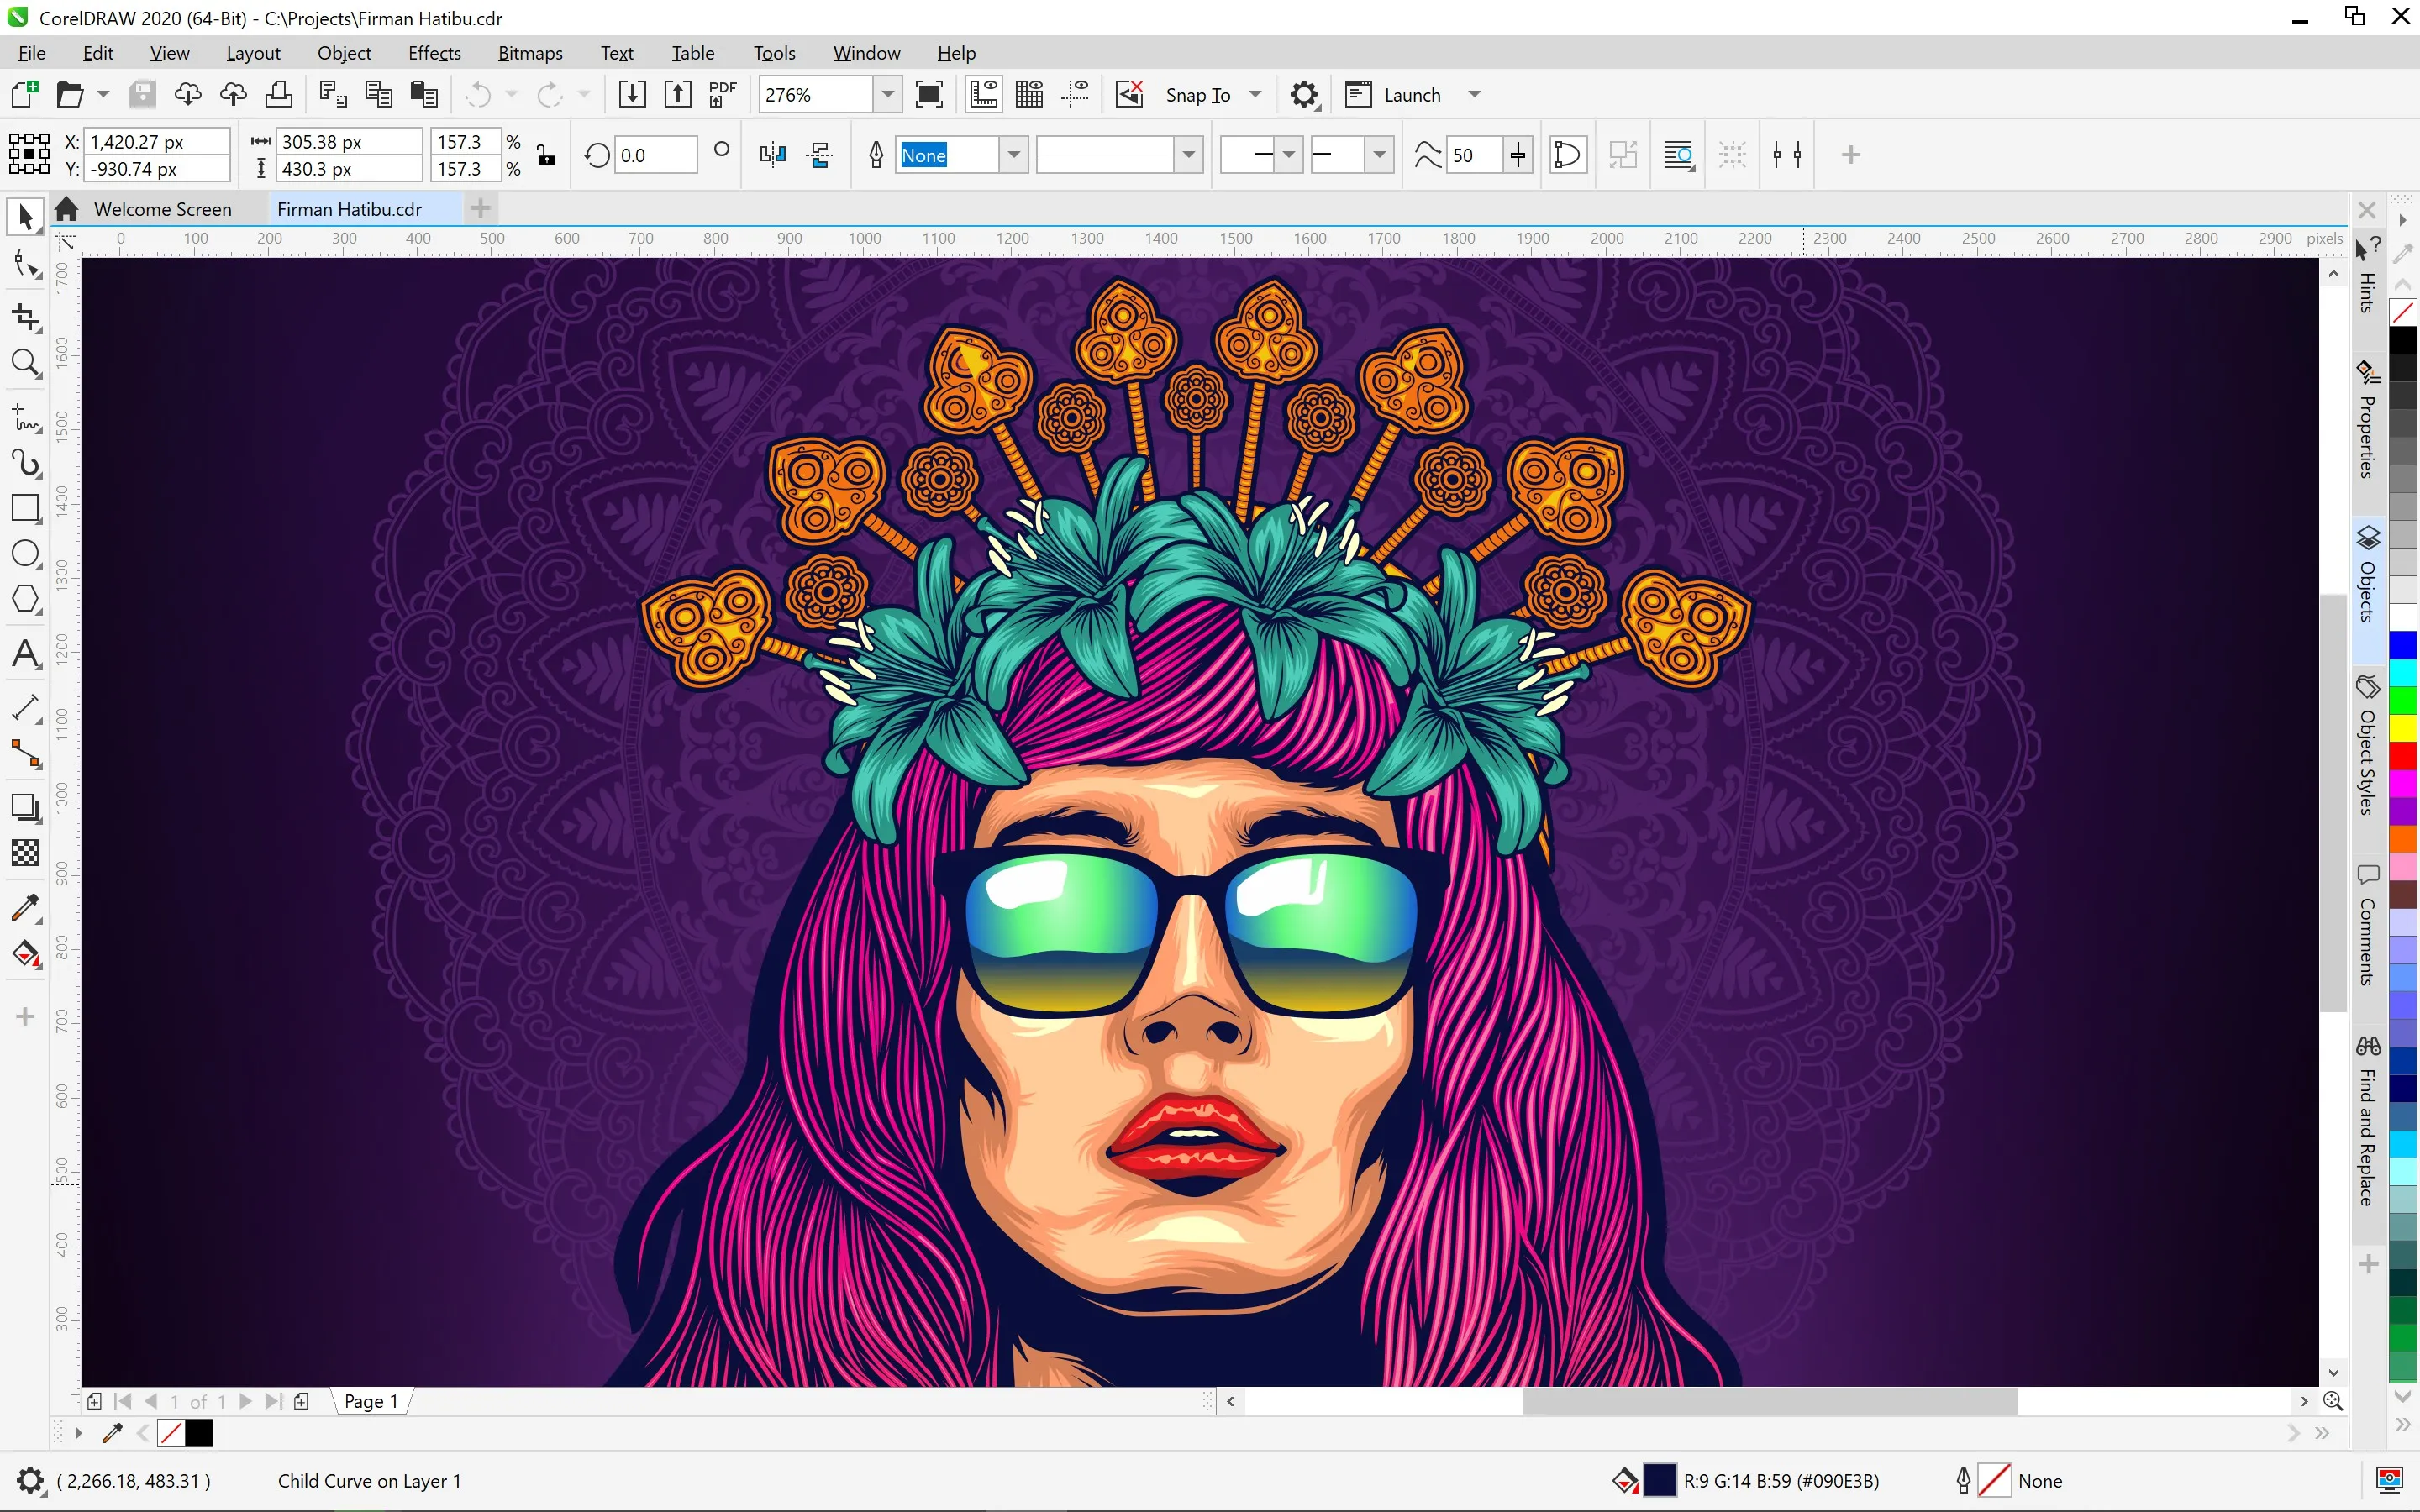
Task: Select the Zoom tool
Action: [x=24, y=362]
